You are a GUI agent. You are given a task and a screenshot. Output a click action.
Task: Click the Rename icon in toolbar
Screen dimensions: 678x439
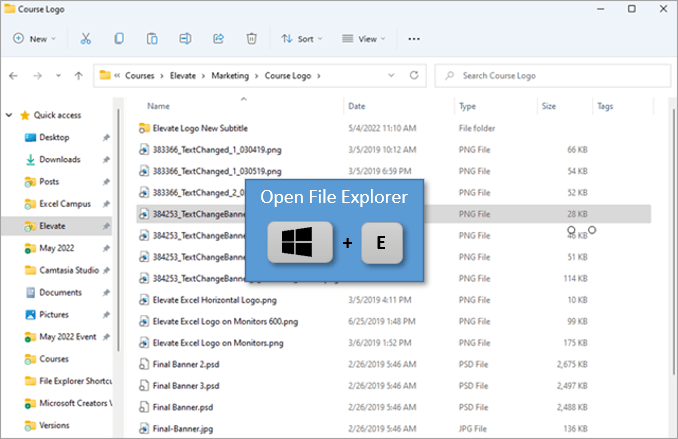point(185,39)
